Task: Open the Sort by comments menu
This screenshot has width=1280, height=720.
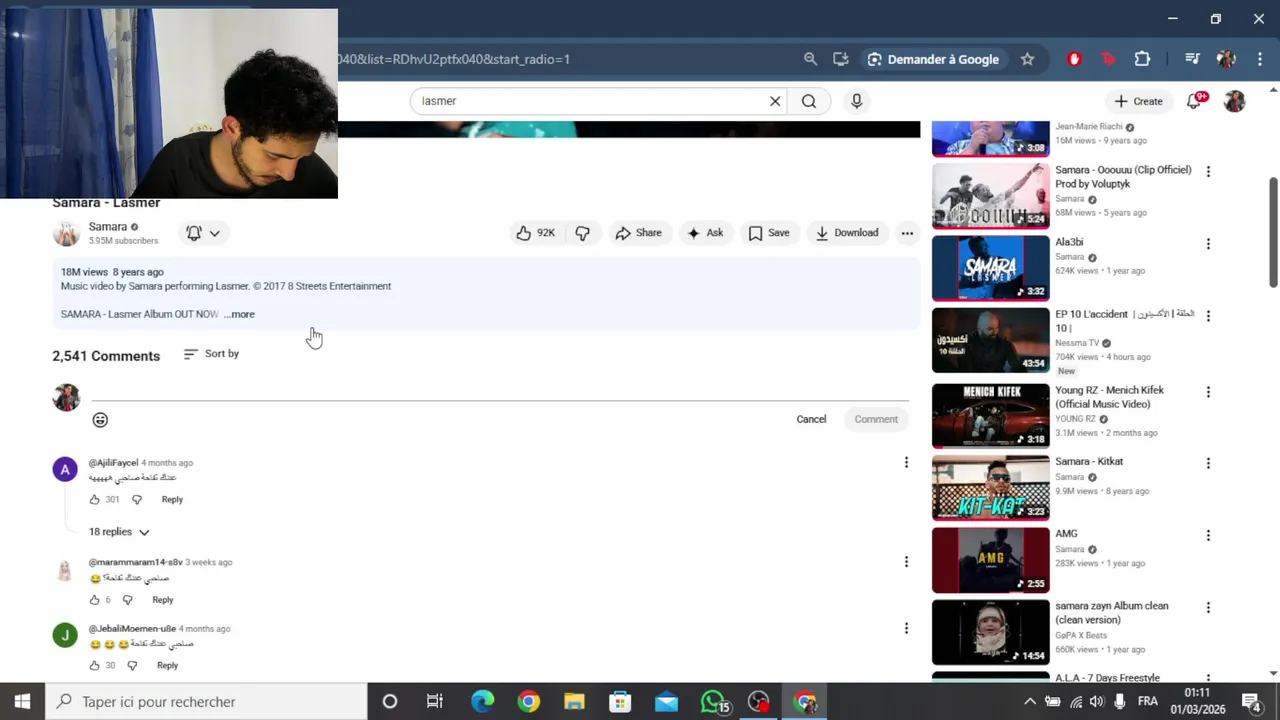Action: coord(211,354)
